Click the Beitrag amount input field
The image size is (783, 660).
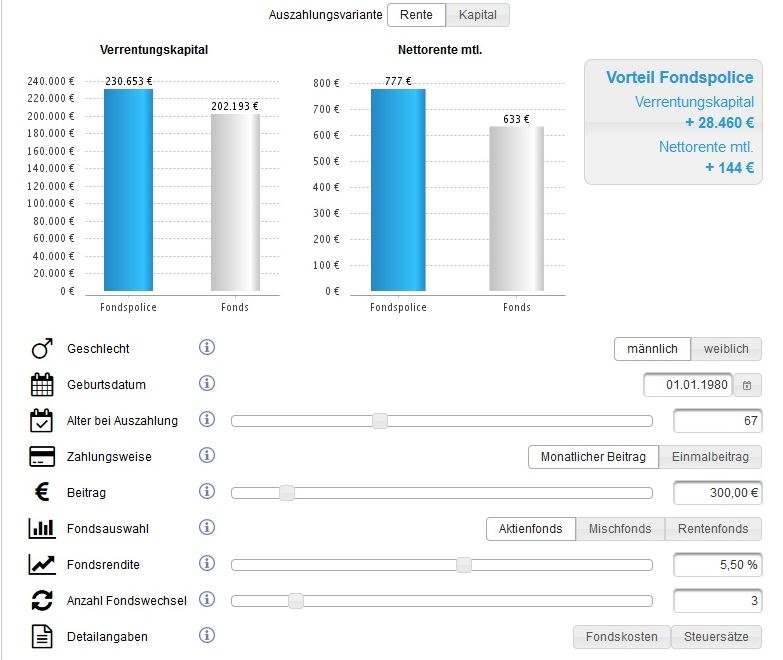(717, 493)
